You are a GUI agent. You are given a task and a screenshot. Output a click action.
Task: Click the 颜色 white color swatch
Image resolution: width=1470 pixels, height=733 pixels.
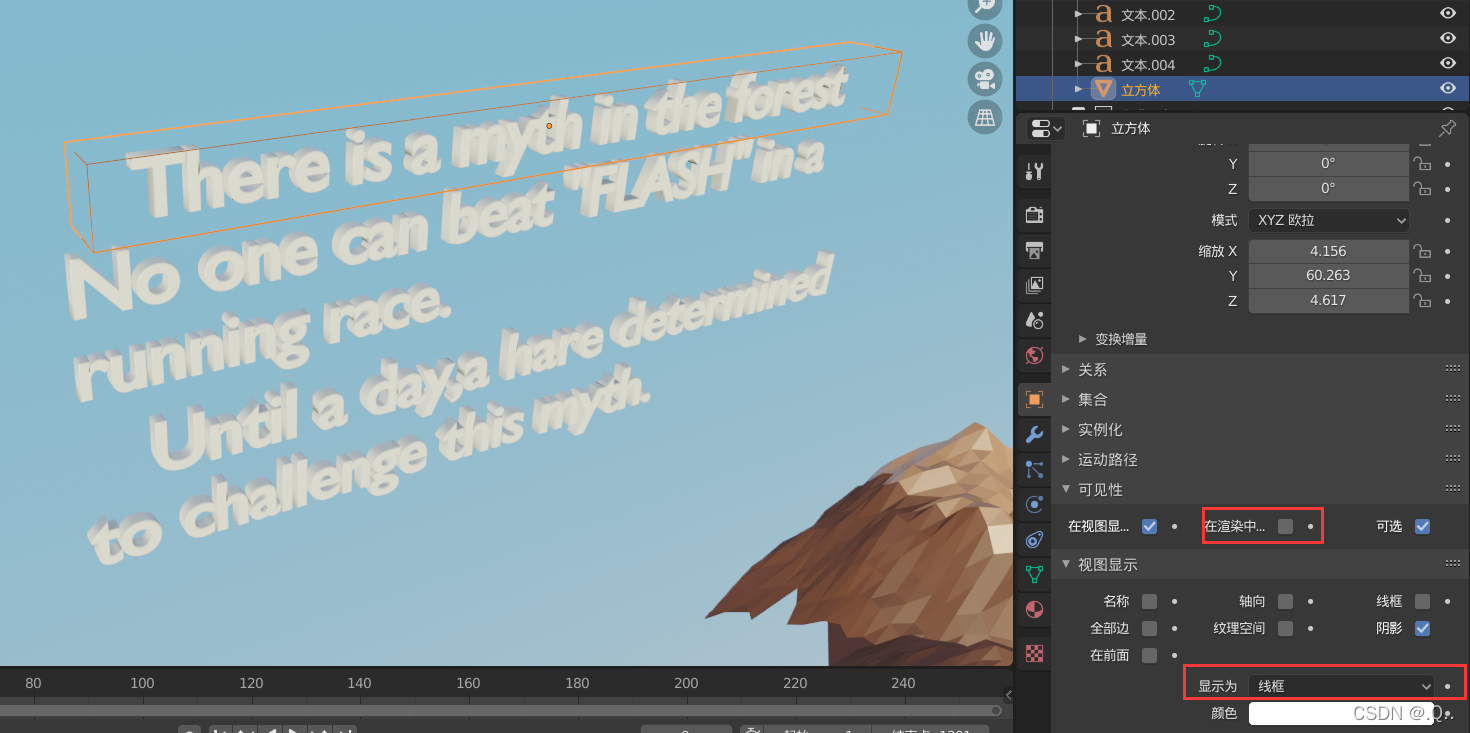point(1341,713)
